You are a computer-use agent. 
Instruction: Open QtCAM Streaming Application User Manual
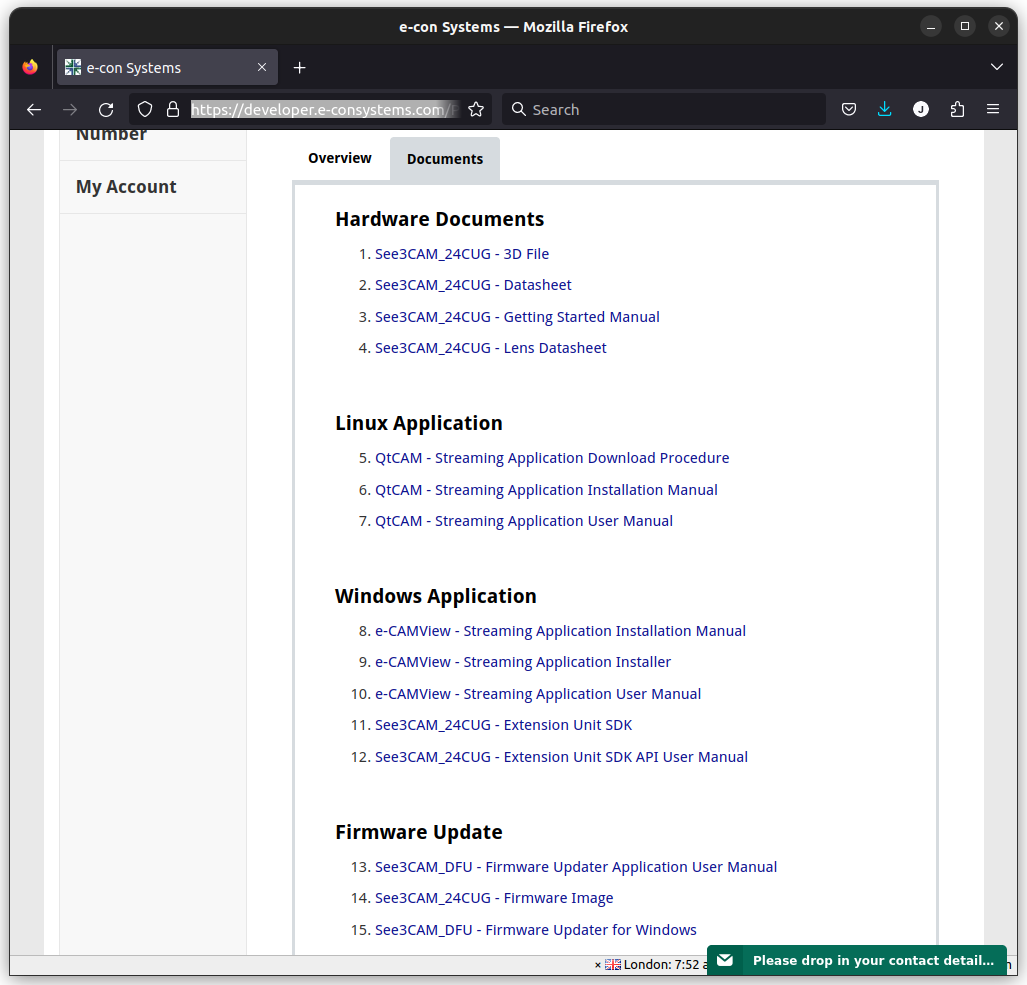(x=523, y=521)
